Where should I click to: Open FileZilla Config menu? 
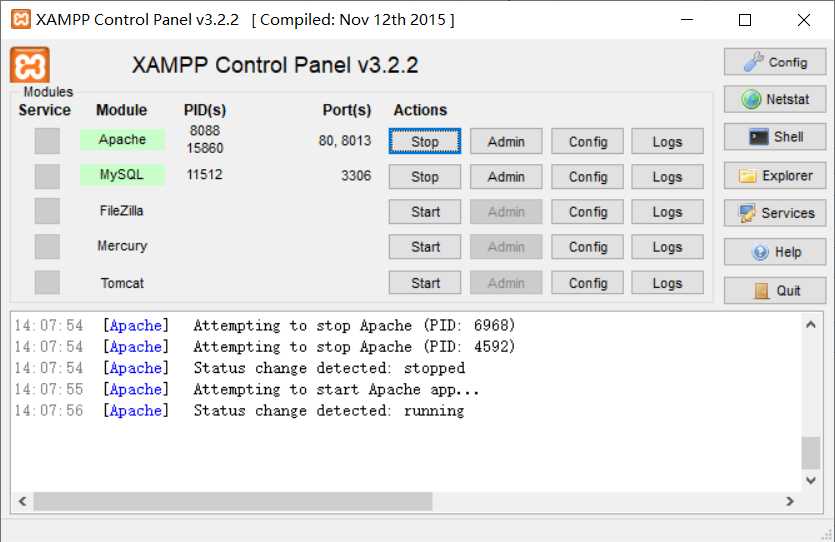587,211
